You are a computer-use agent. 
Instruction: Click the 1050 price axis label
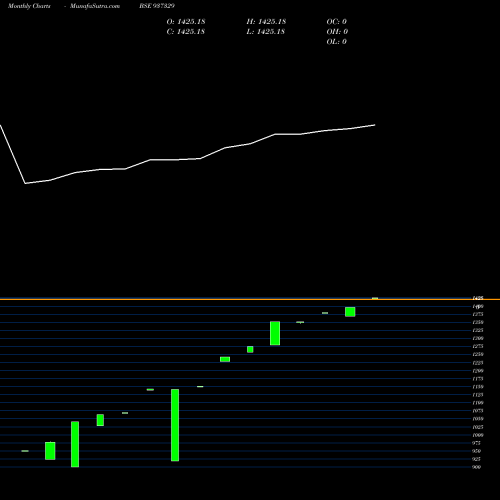point(478,419)
